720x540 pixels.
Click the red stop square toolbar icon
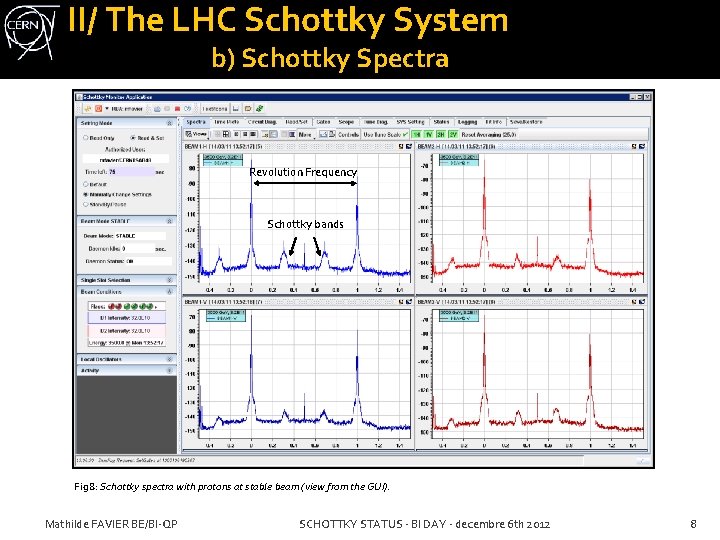(x=177, y=109)
